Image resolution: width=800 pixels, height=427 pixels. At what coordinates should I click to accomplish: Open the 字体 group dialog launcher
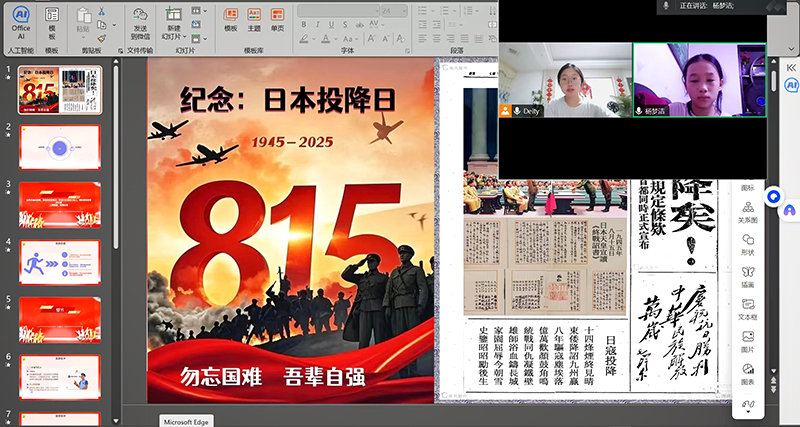407,51
